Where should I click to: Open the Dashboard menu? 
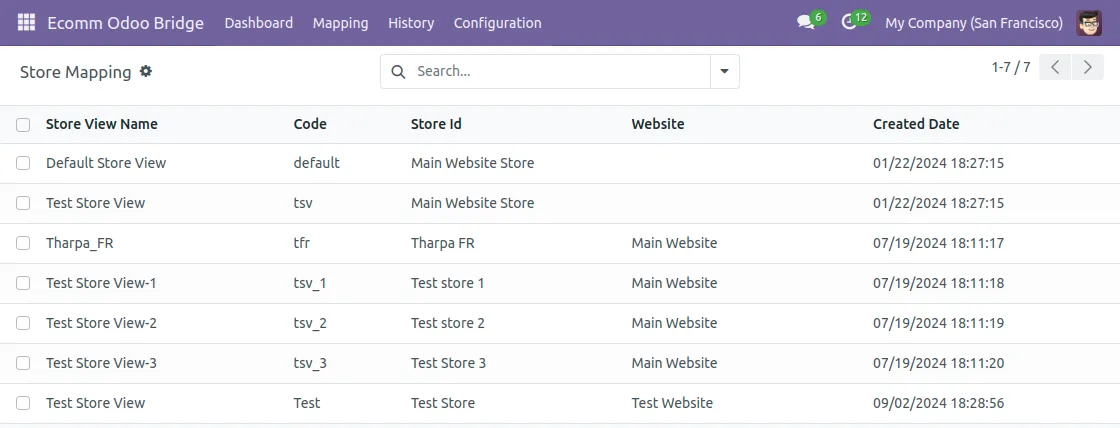click(x=259, y=23)
